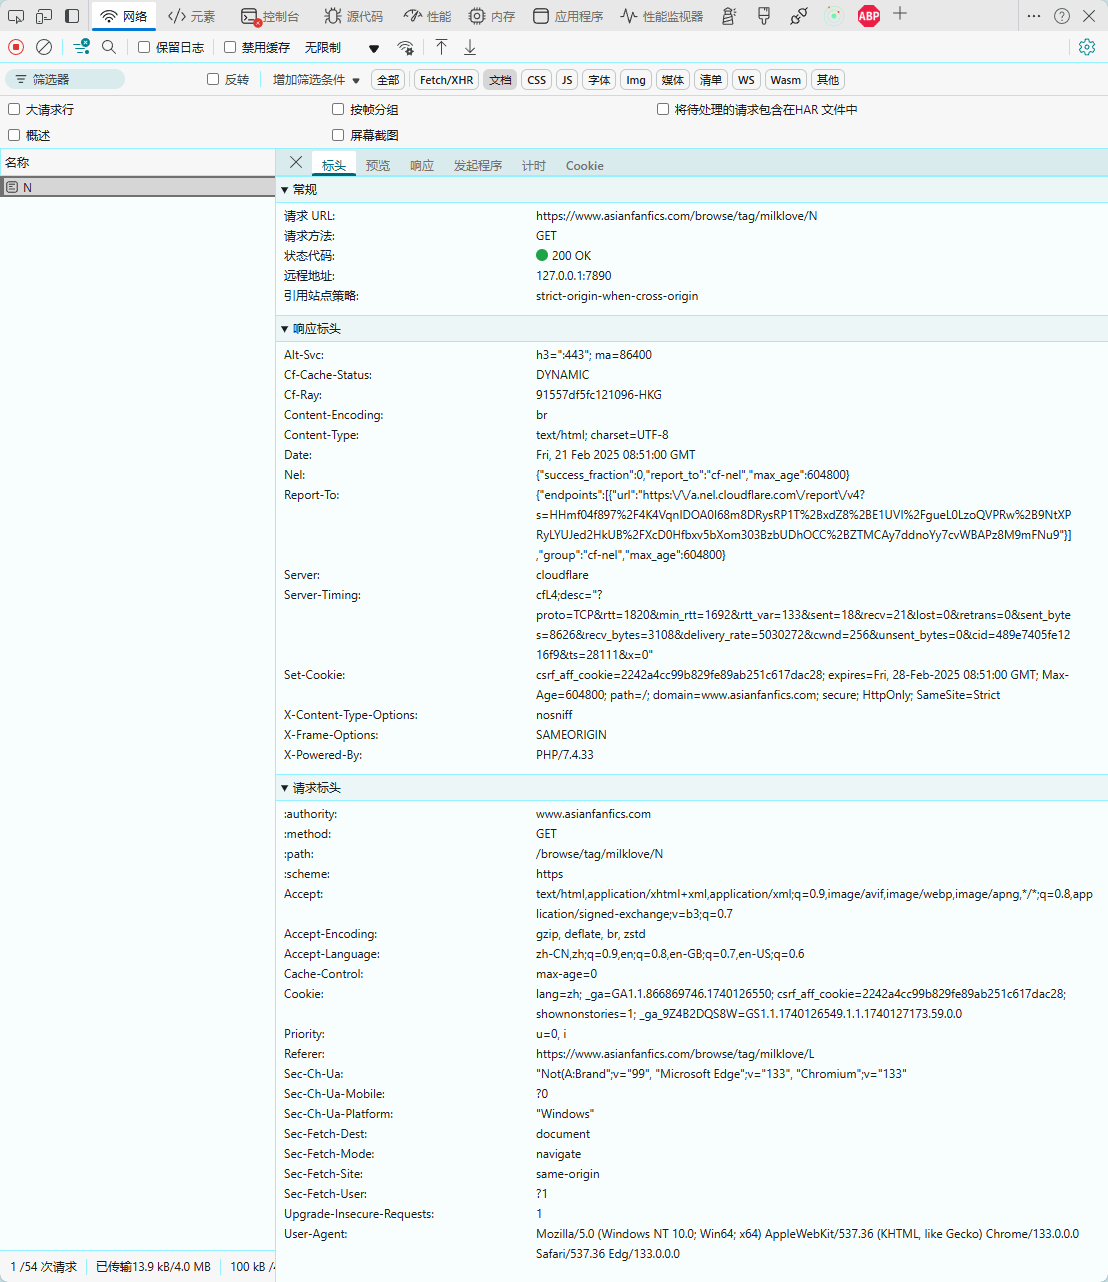The image size is (1108, 1282).
Task: Open network conditions wifi icon
Action: click(405, 47)
